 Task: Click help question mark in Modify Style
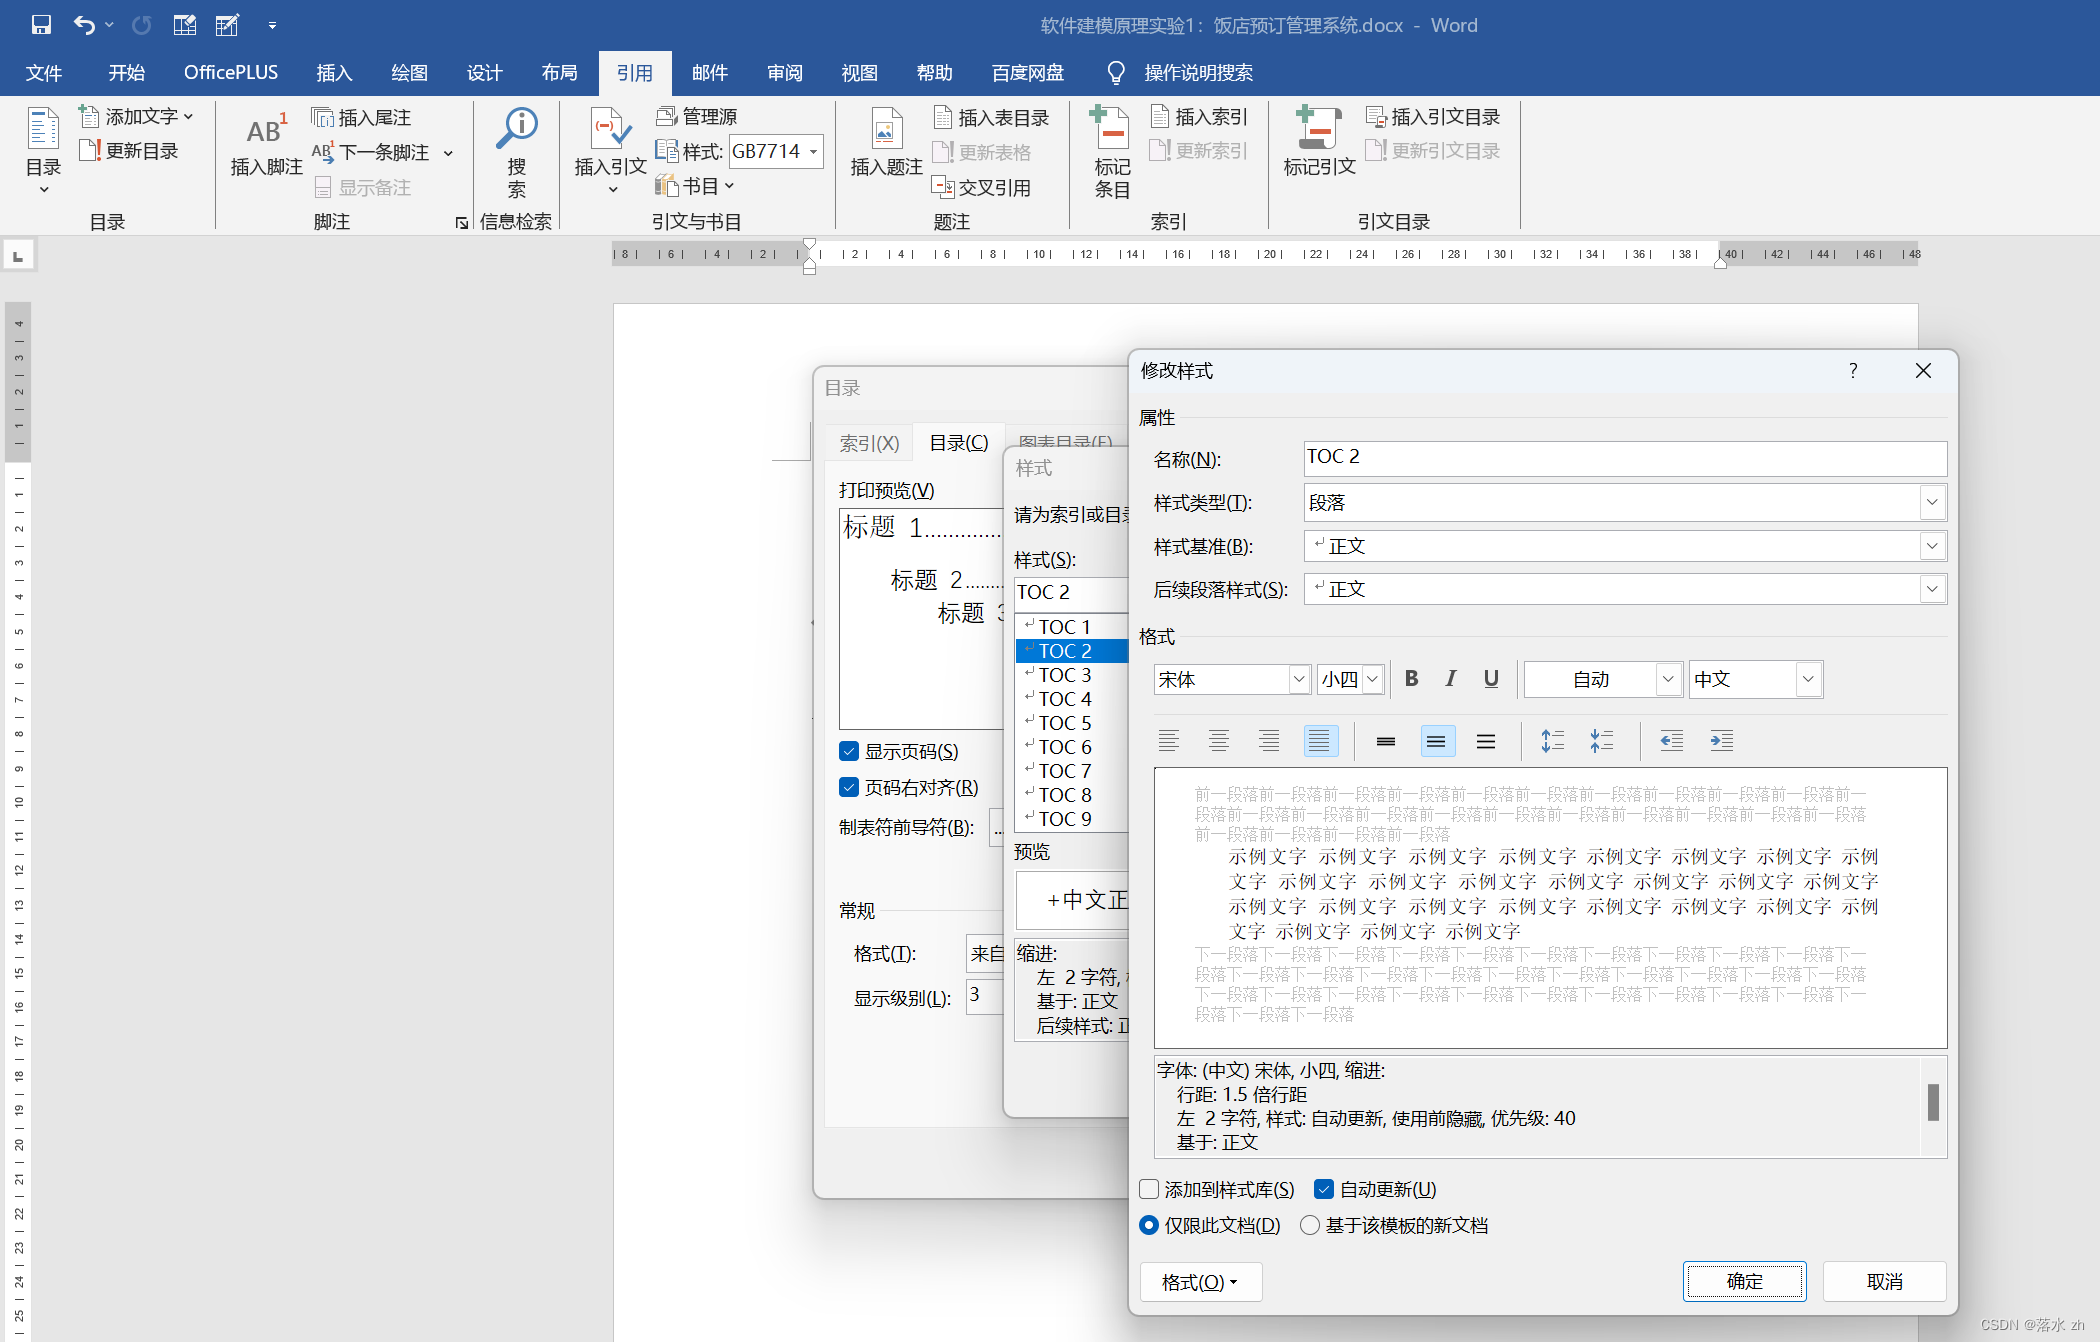pos(1853,371)
